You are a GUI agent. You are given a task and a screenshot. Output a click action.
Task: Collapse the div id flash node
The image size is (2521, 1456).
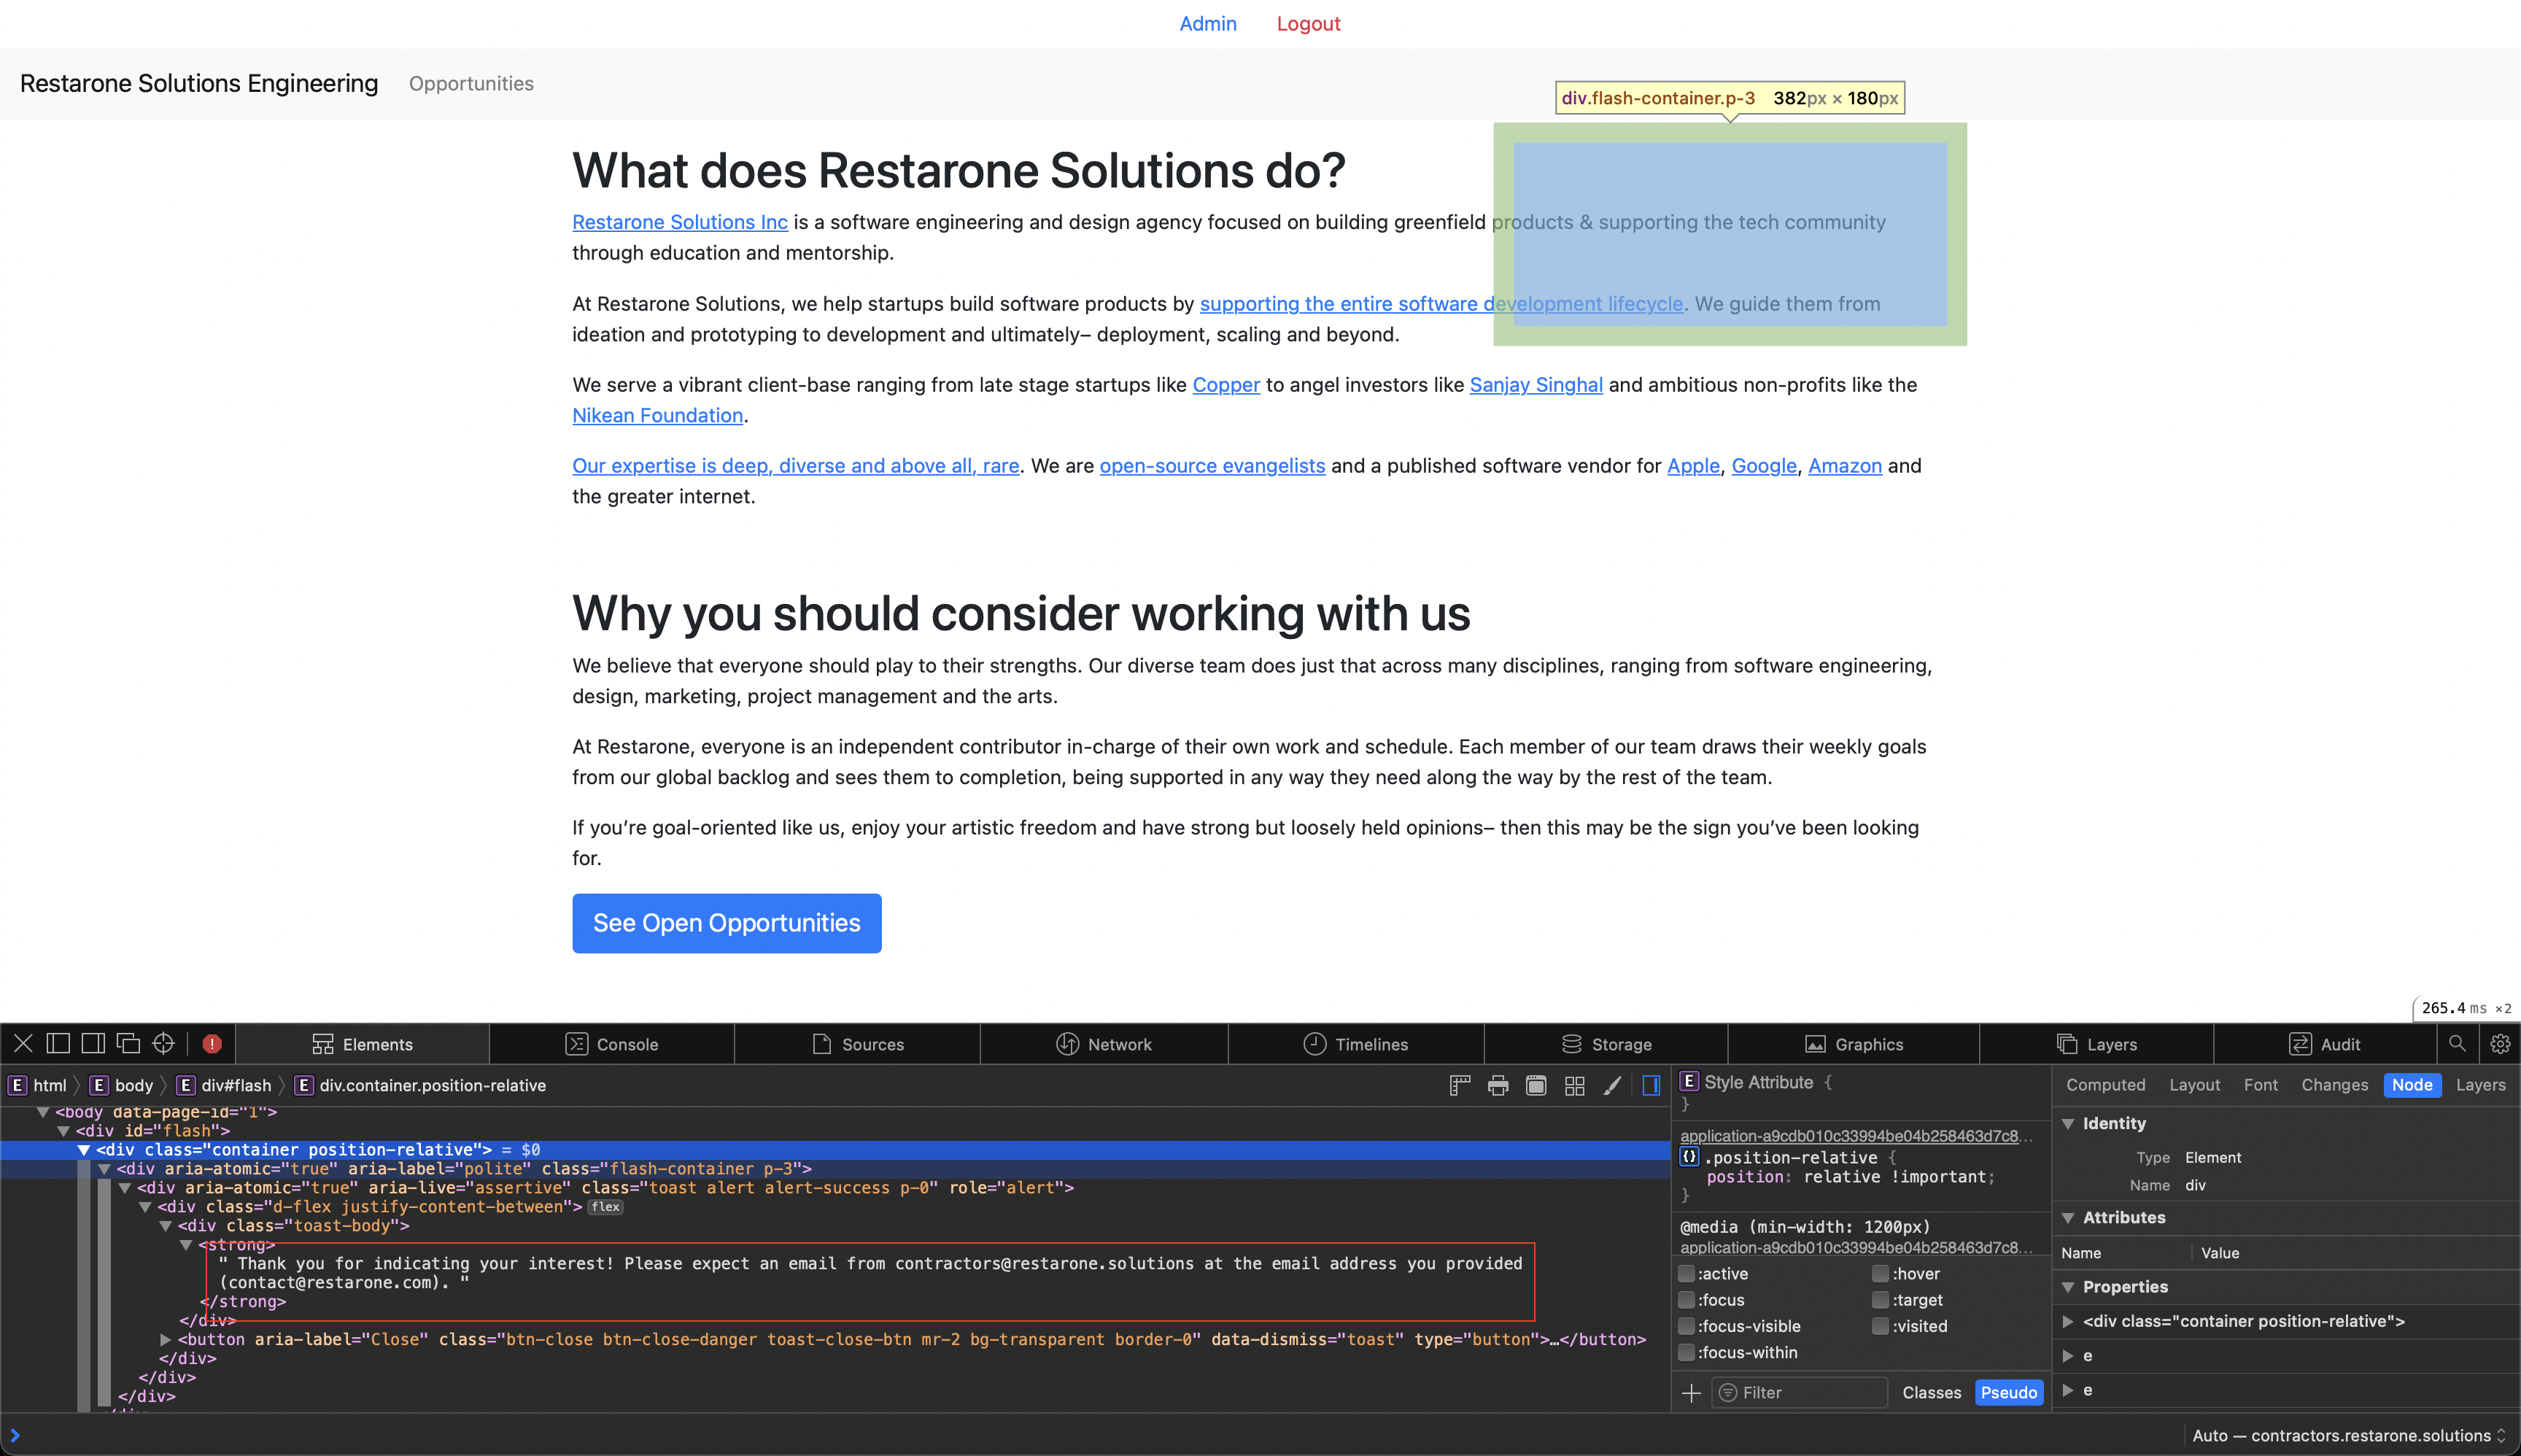(63, 1131)
